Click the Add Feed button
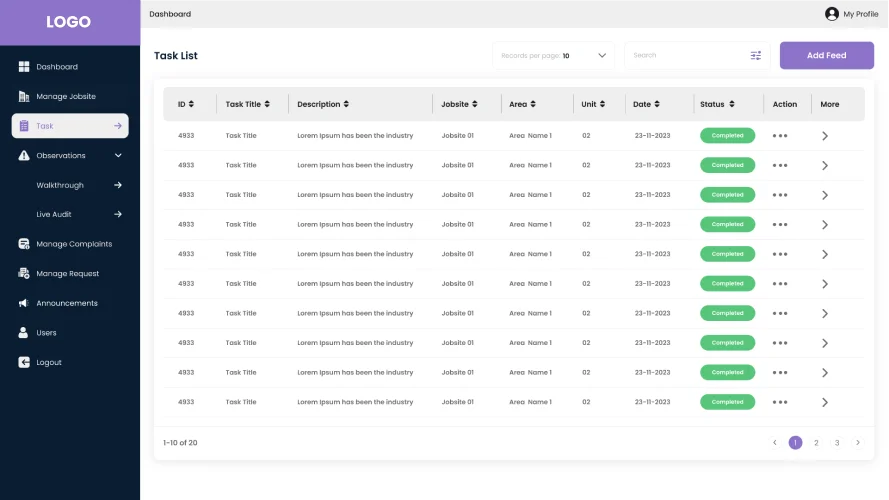Image resolution: width=889 pixels, height=500 pixels. point(826,56)
